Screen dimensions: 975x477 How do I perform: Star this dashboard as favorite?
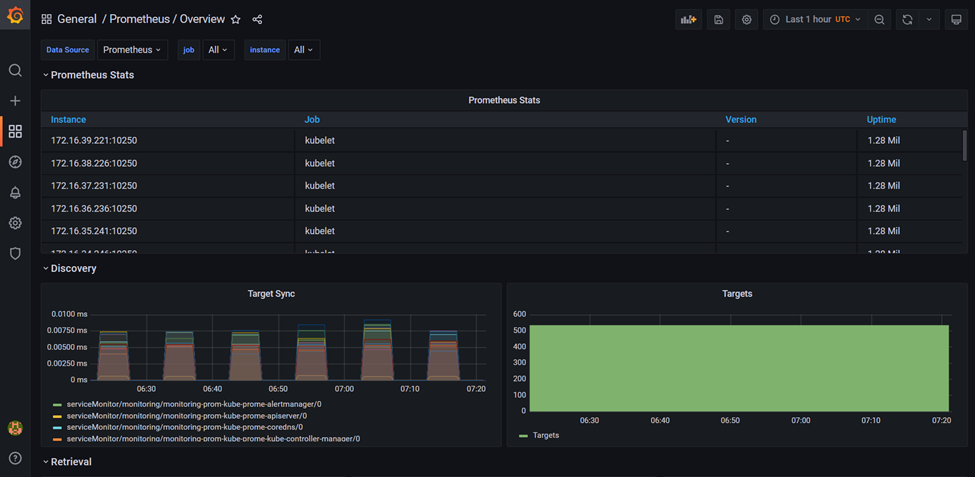236,19
